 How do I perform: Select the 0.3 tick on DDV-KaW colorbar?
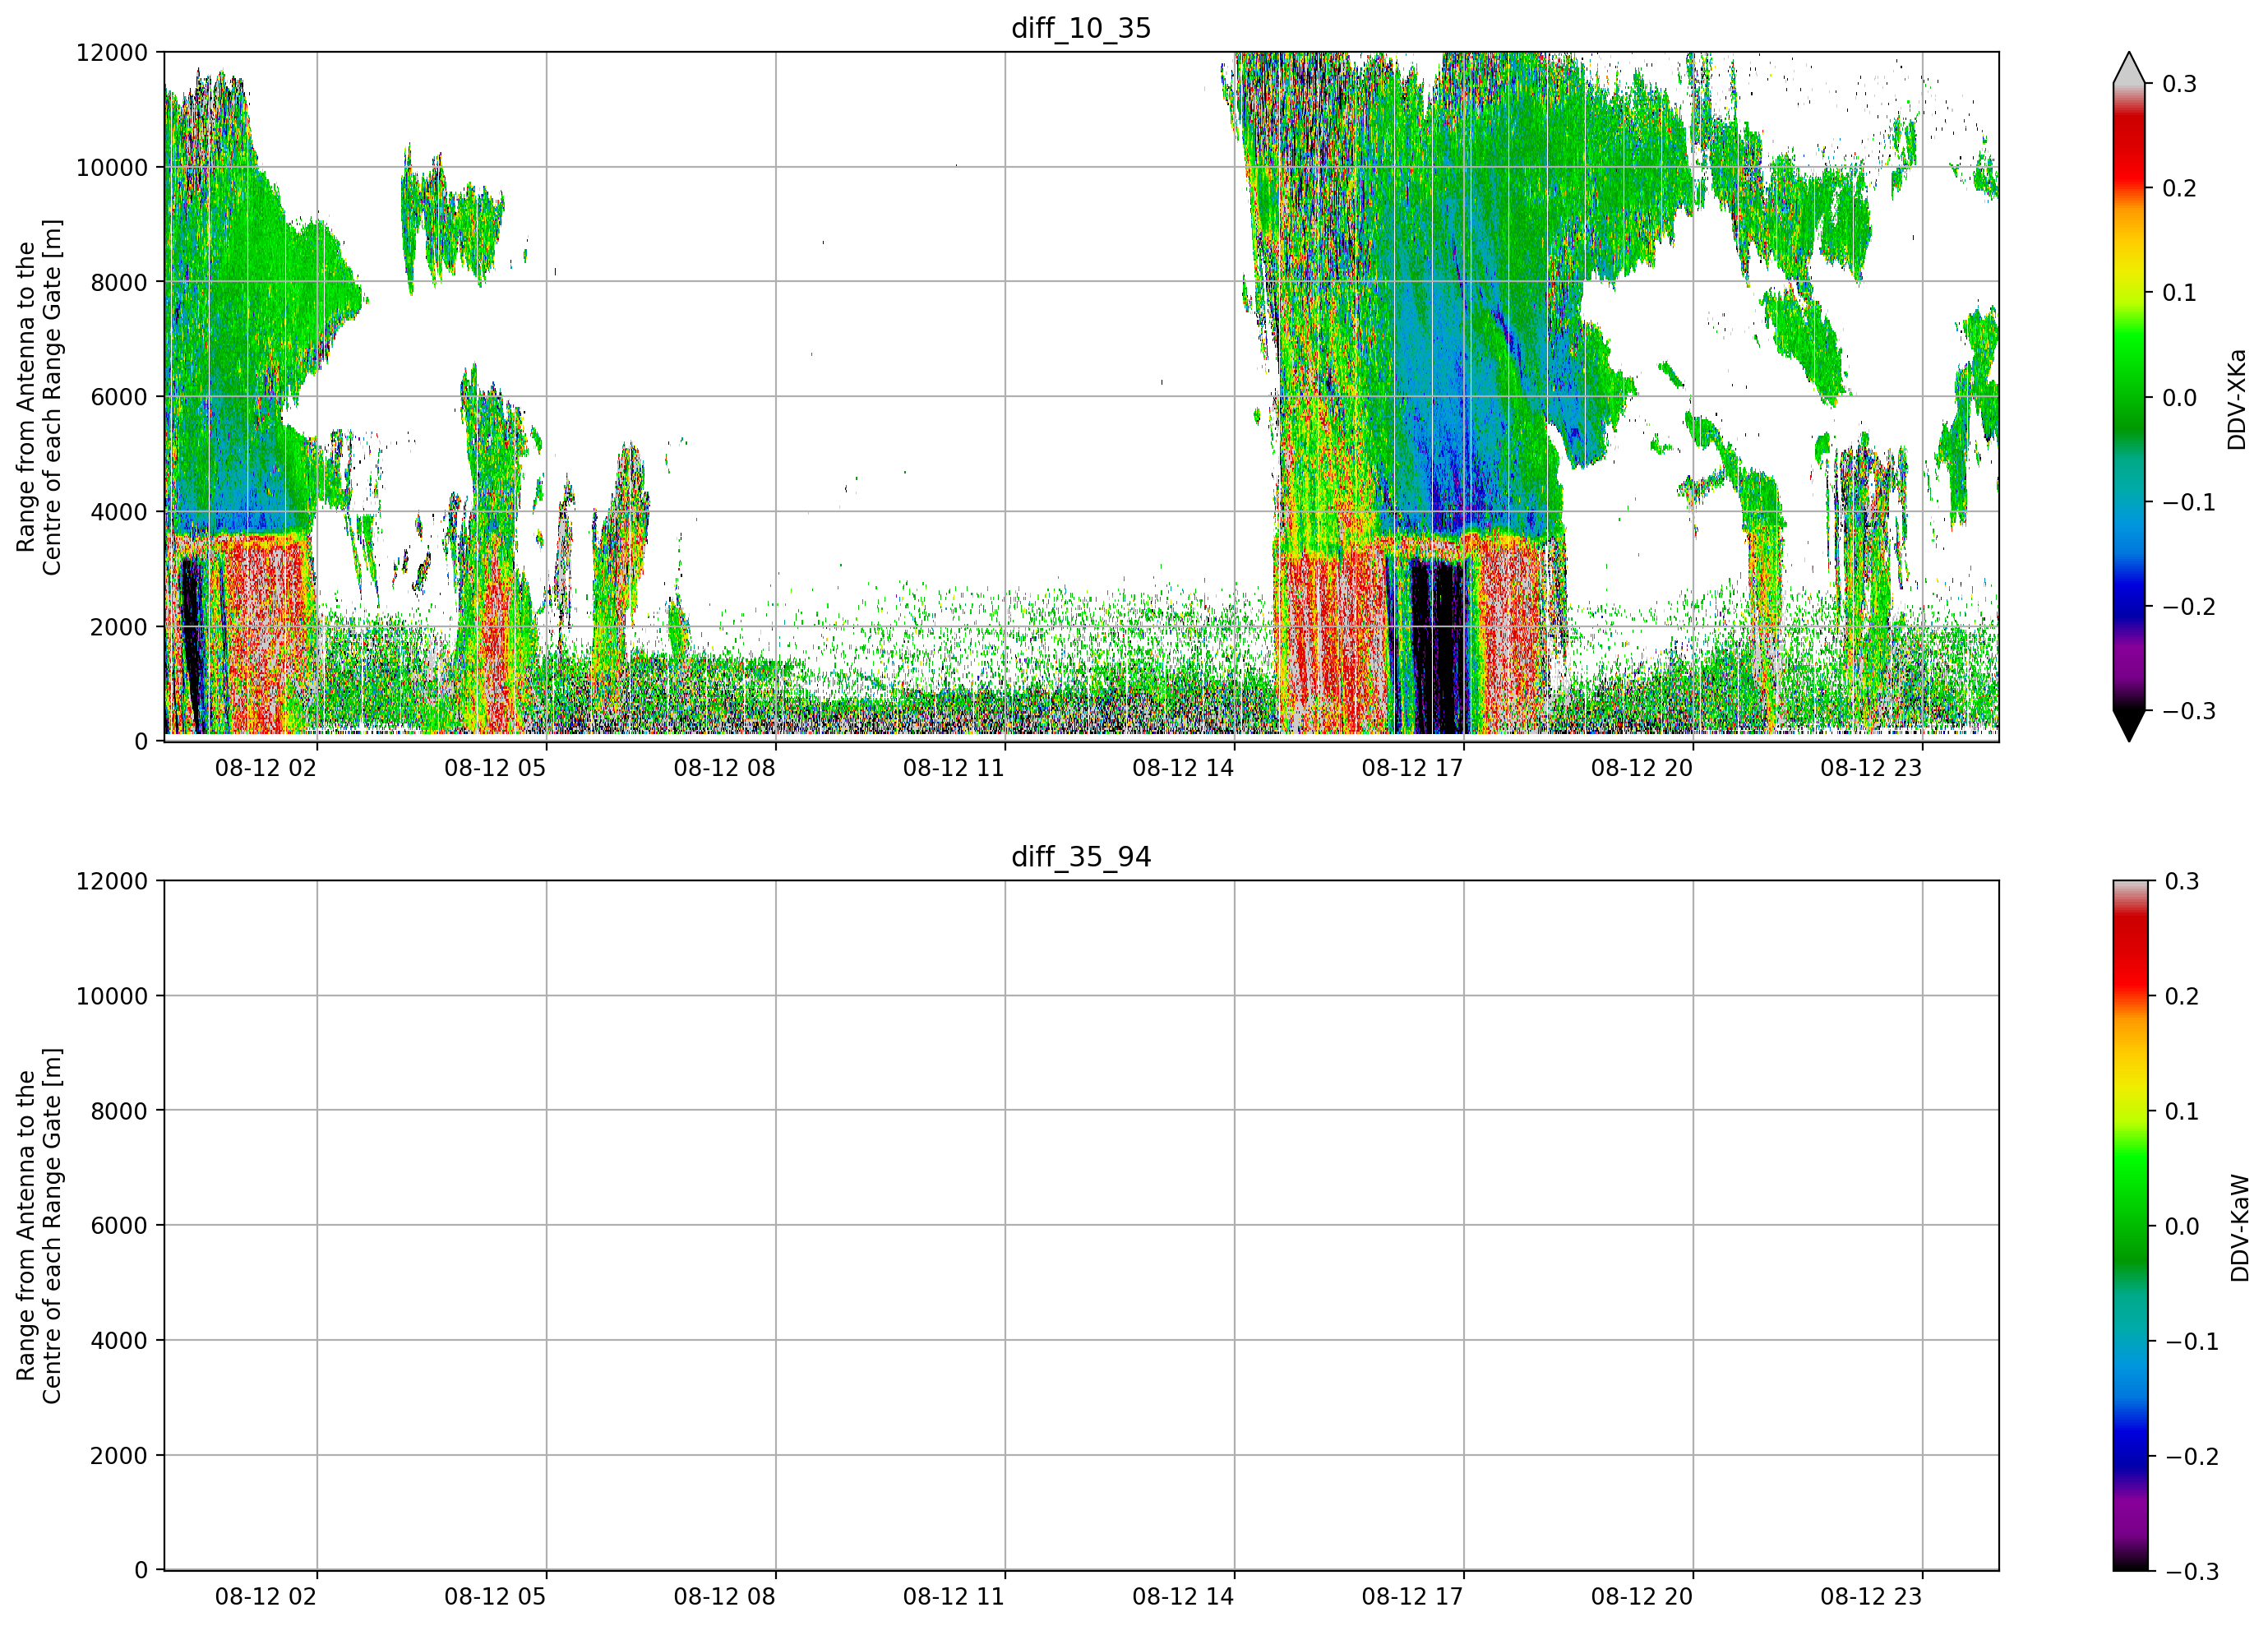coord(2181,881)
